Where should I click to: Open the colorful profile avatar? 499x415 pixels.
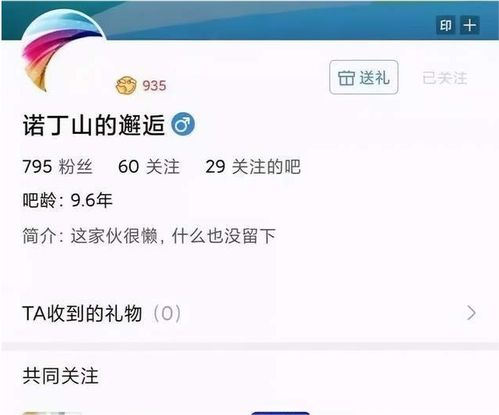coord(63,51)
